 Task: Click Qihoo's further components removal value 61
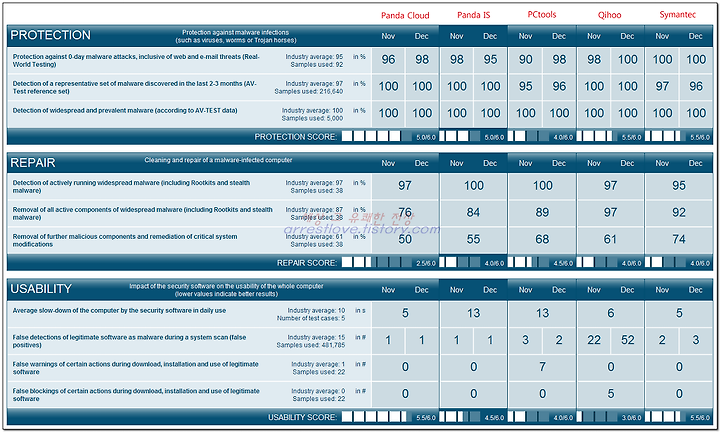coord(610,239)
